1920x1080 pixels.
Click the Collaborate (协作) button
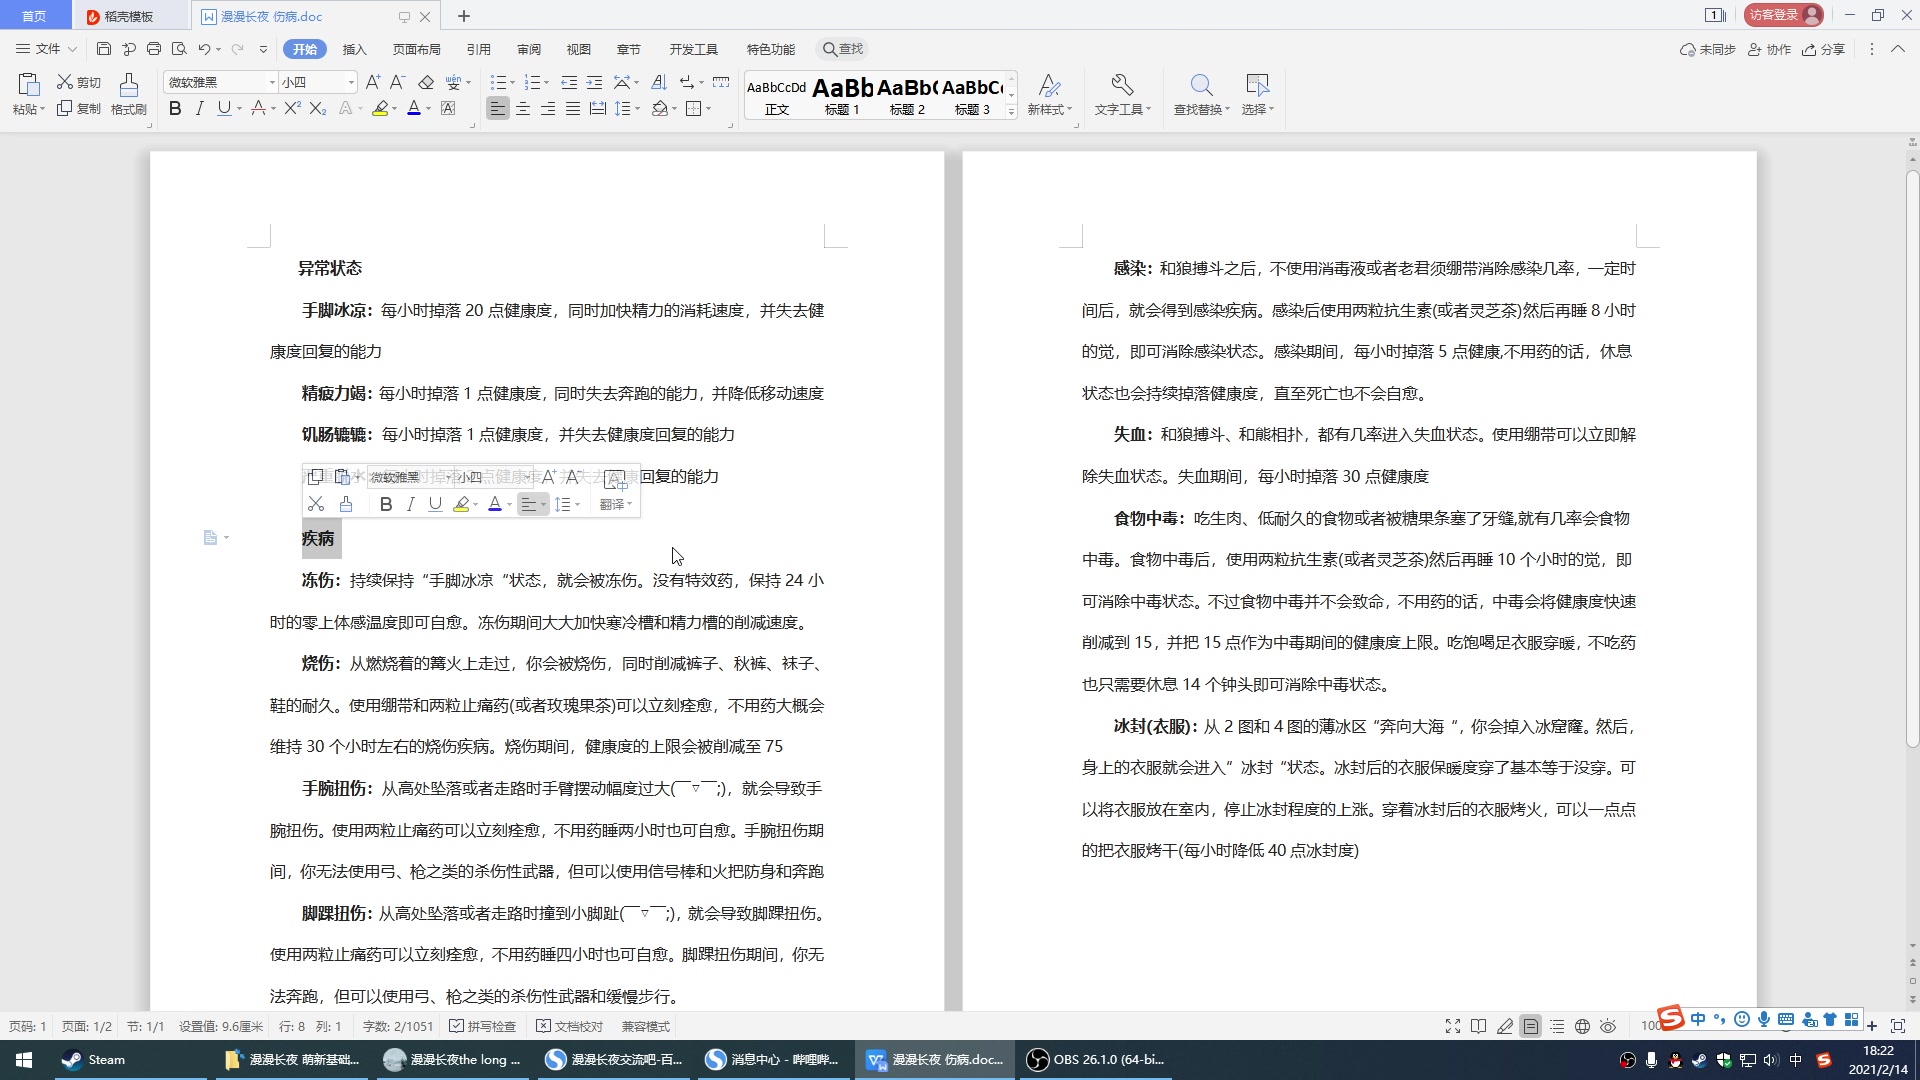click(1769, 49)
